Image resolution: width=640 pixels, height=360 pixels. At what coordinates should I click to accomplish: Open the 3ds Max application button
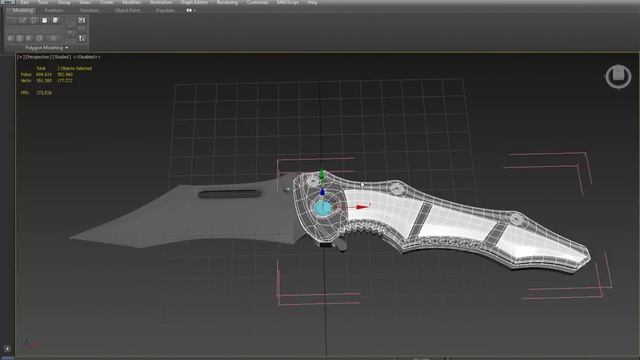[x=8, y=2]
